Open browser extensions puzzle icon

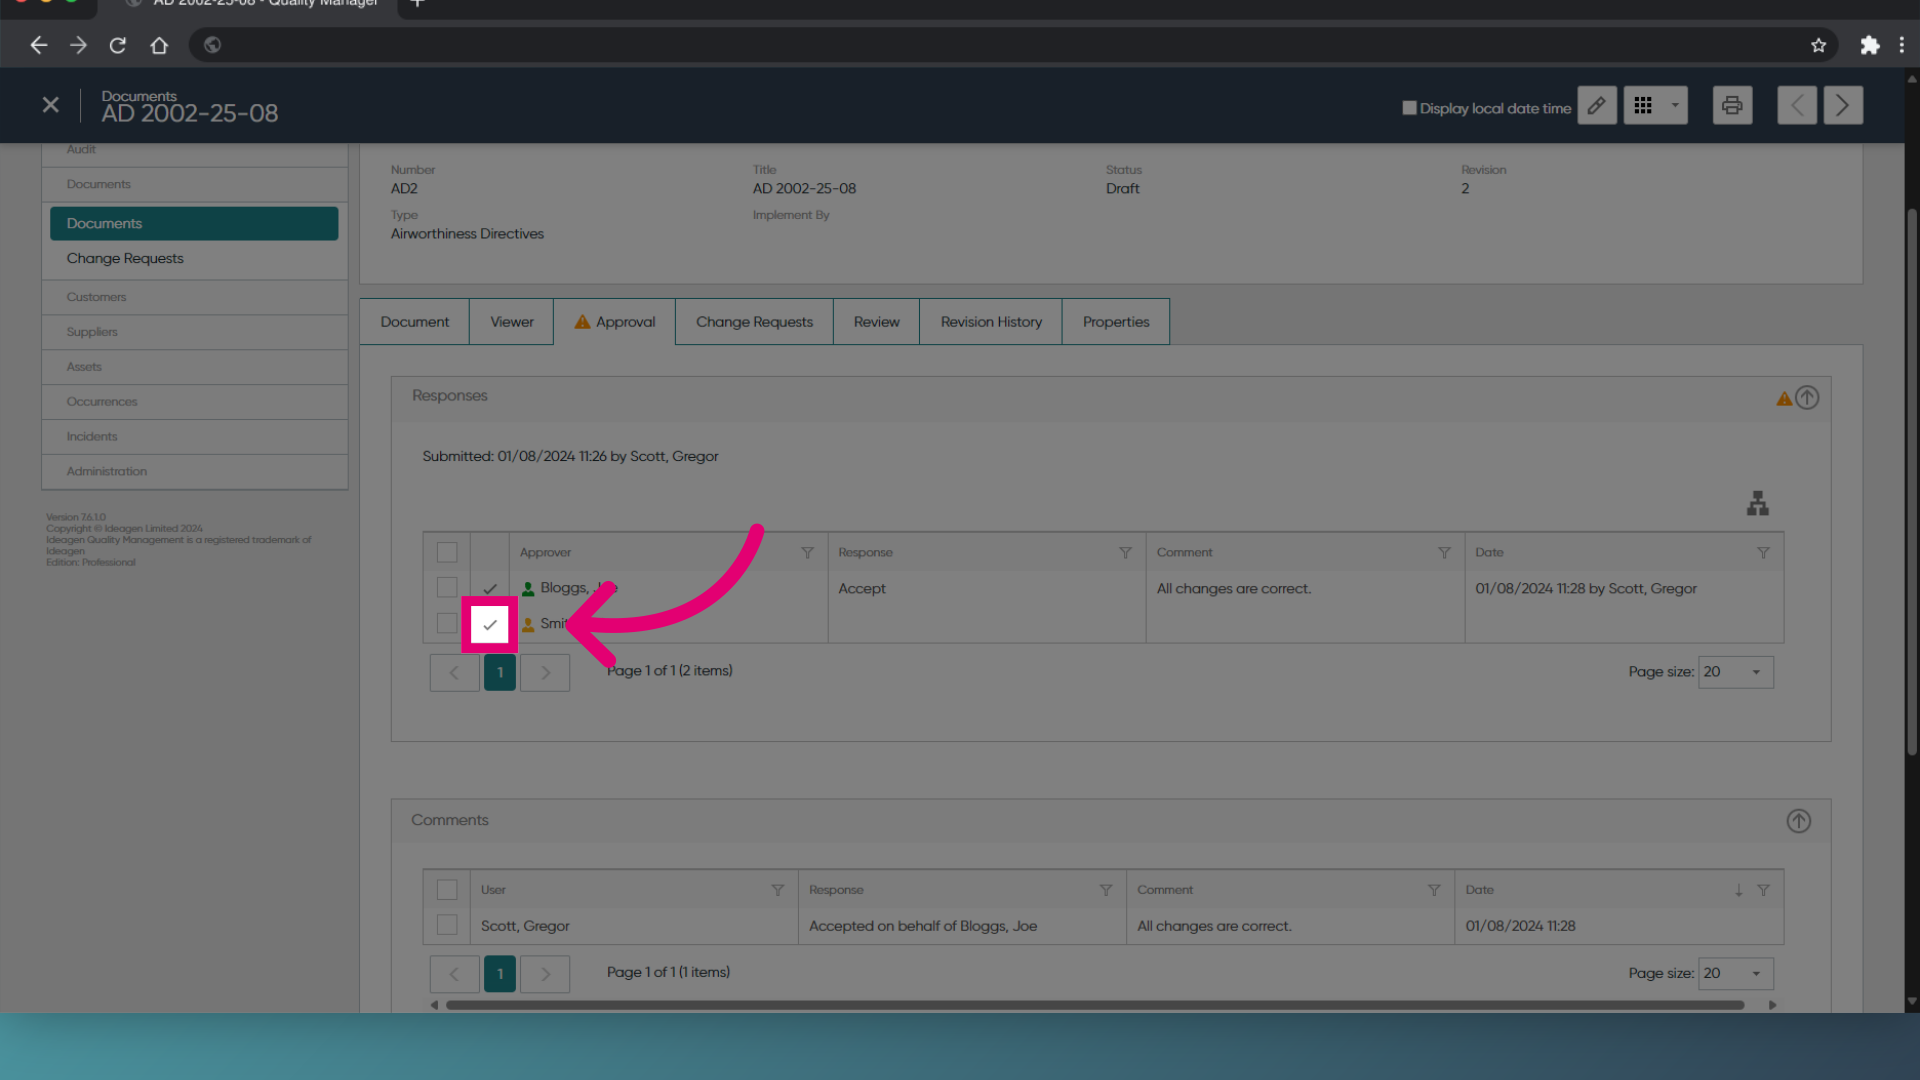[x=1869, y=45]
